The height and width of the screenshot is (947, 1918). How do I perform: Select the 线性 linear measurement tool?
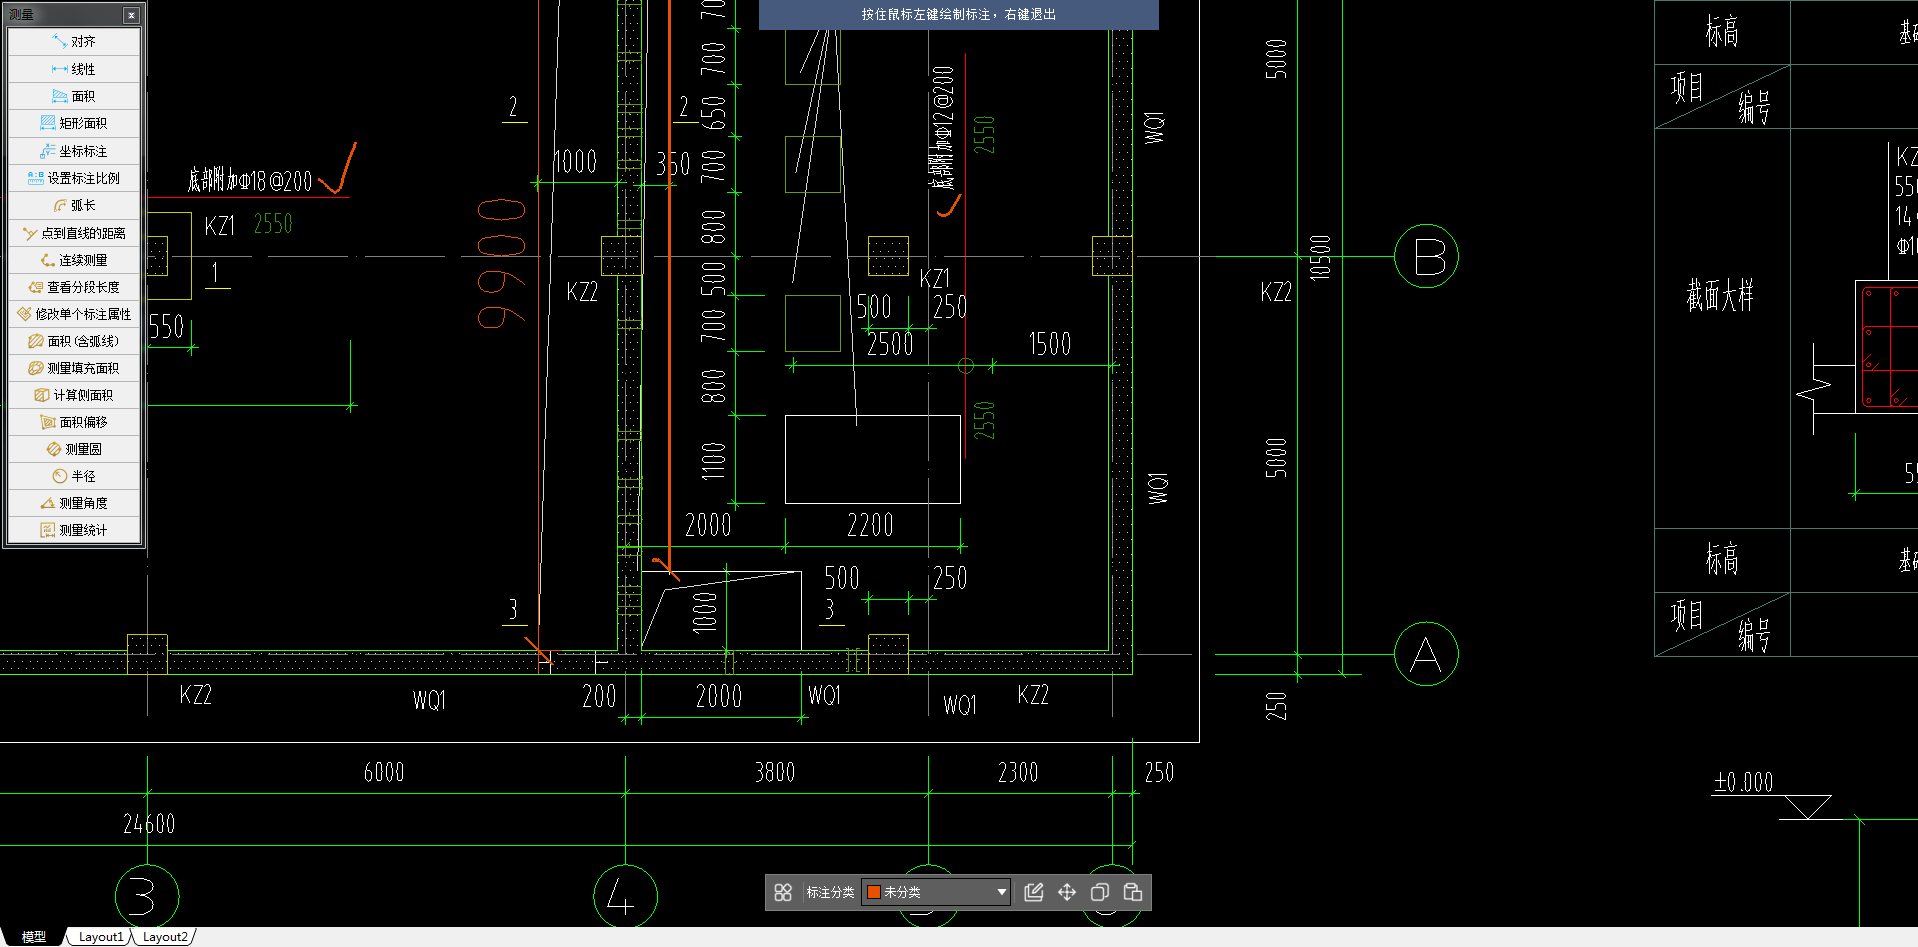(x=74, y=69)
